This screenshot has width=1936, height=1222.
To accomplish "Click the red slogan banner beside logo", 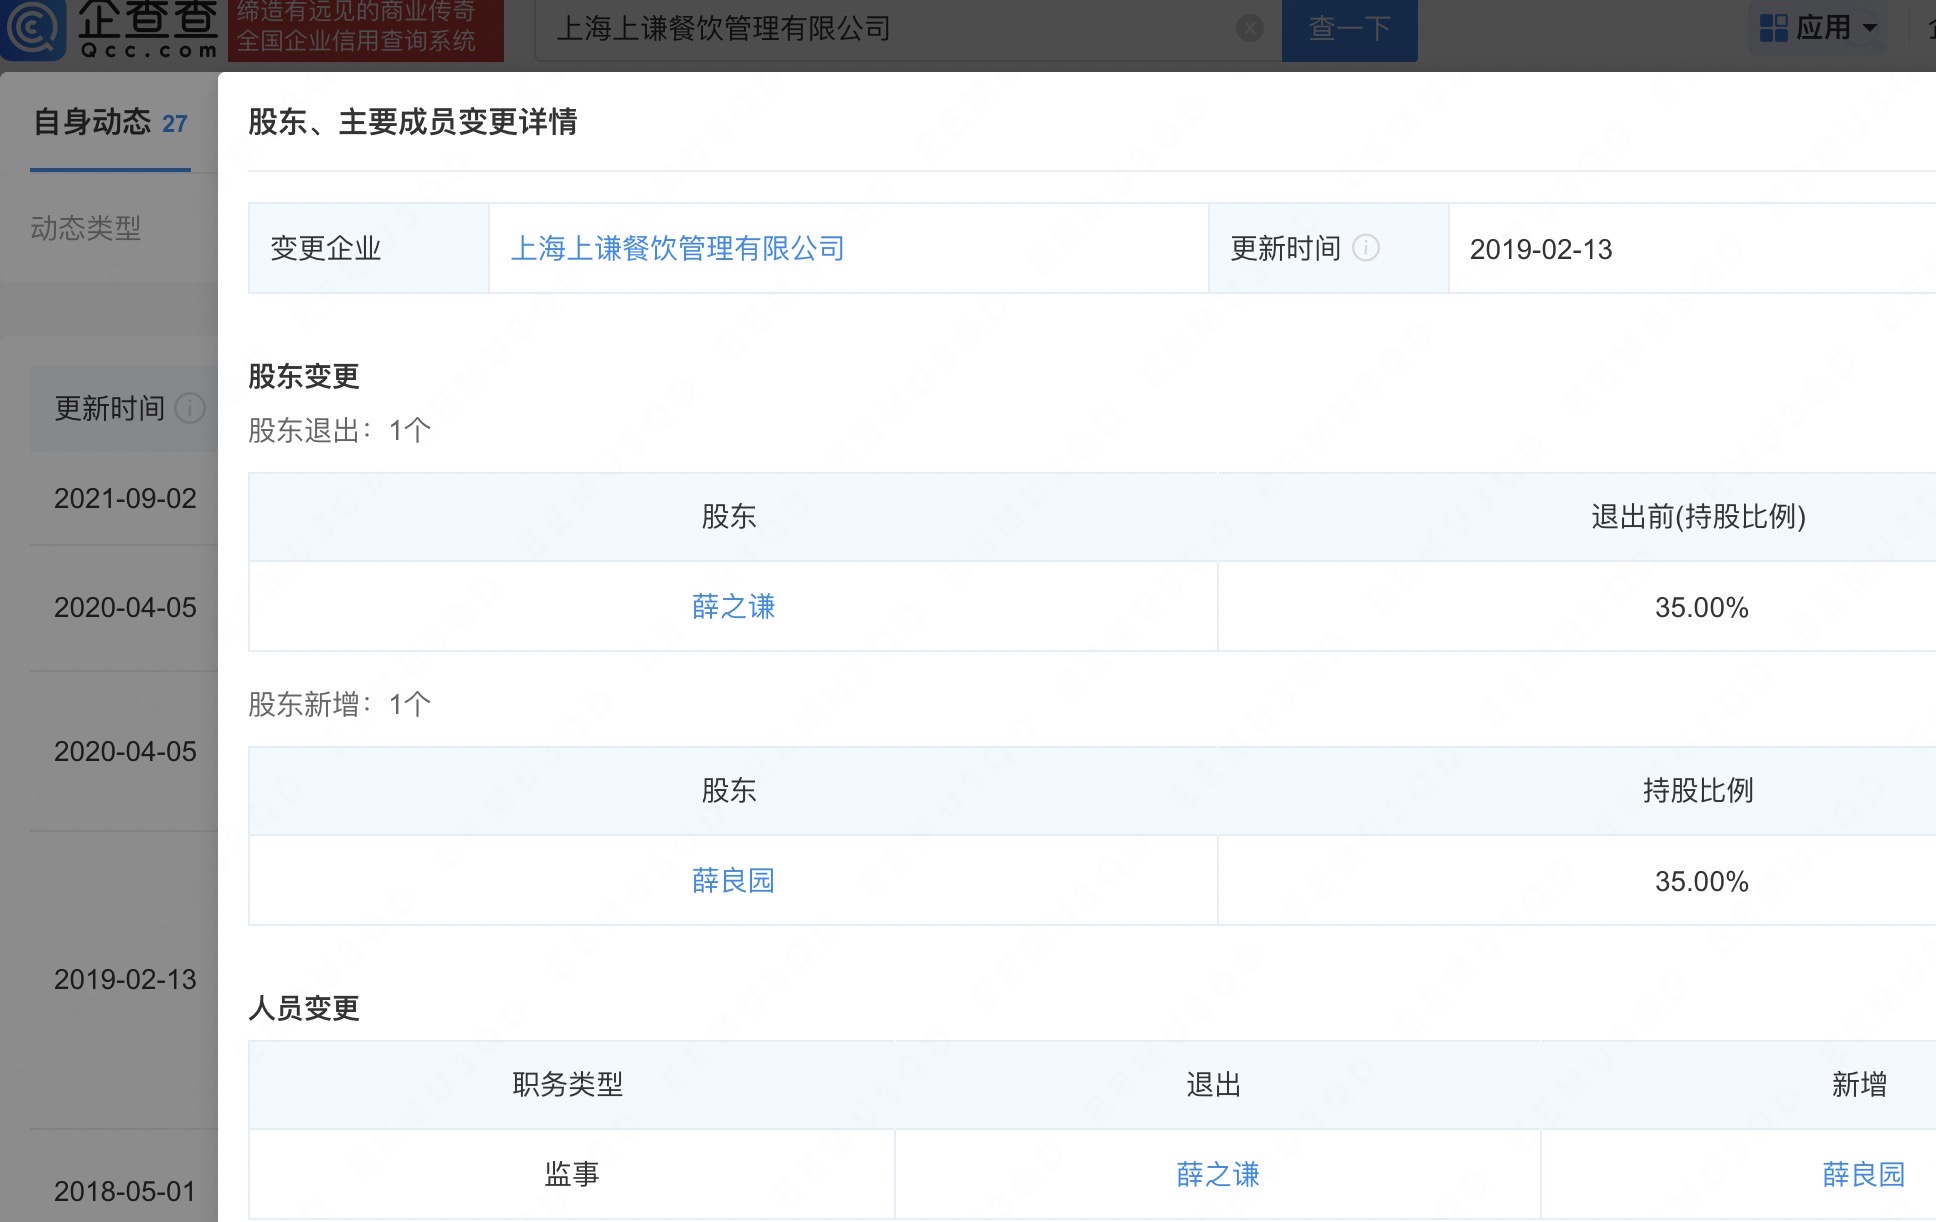I will click(x=366, y=28).
